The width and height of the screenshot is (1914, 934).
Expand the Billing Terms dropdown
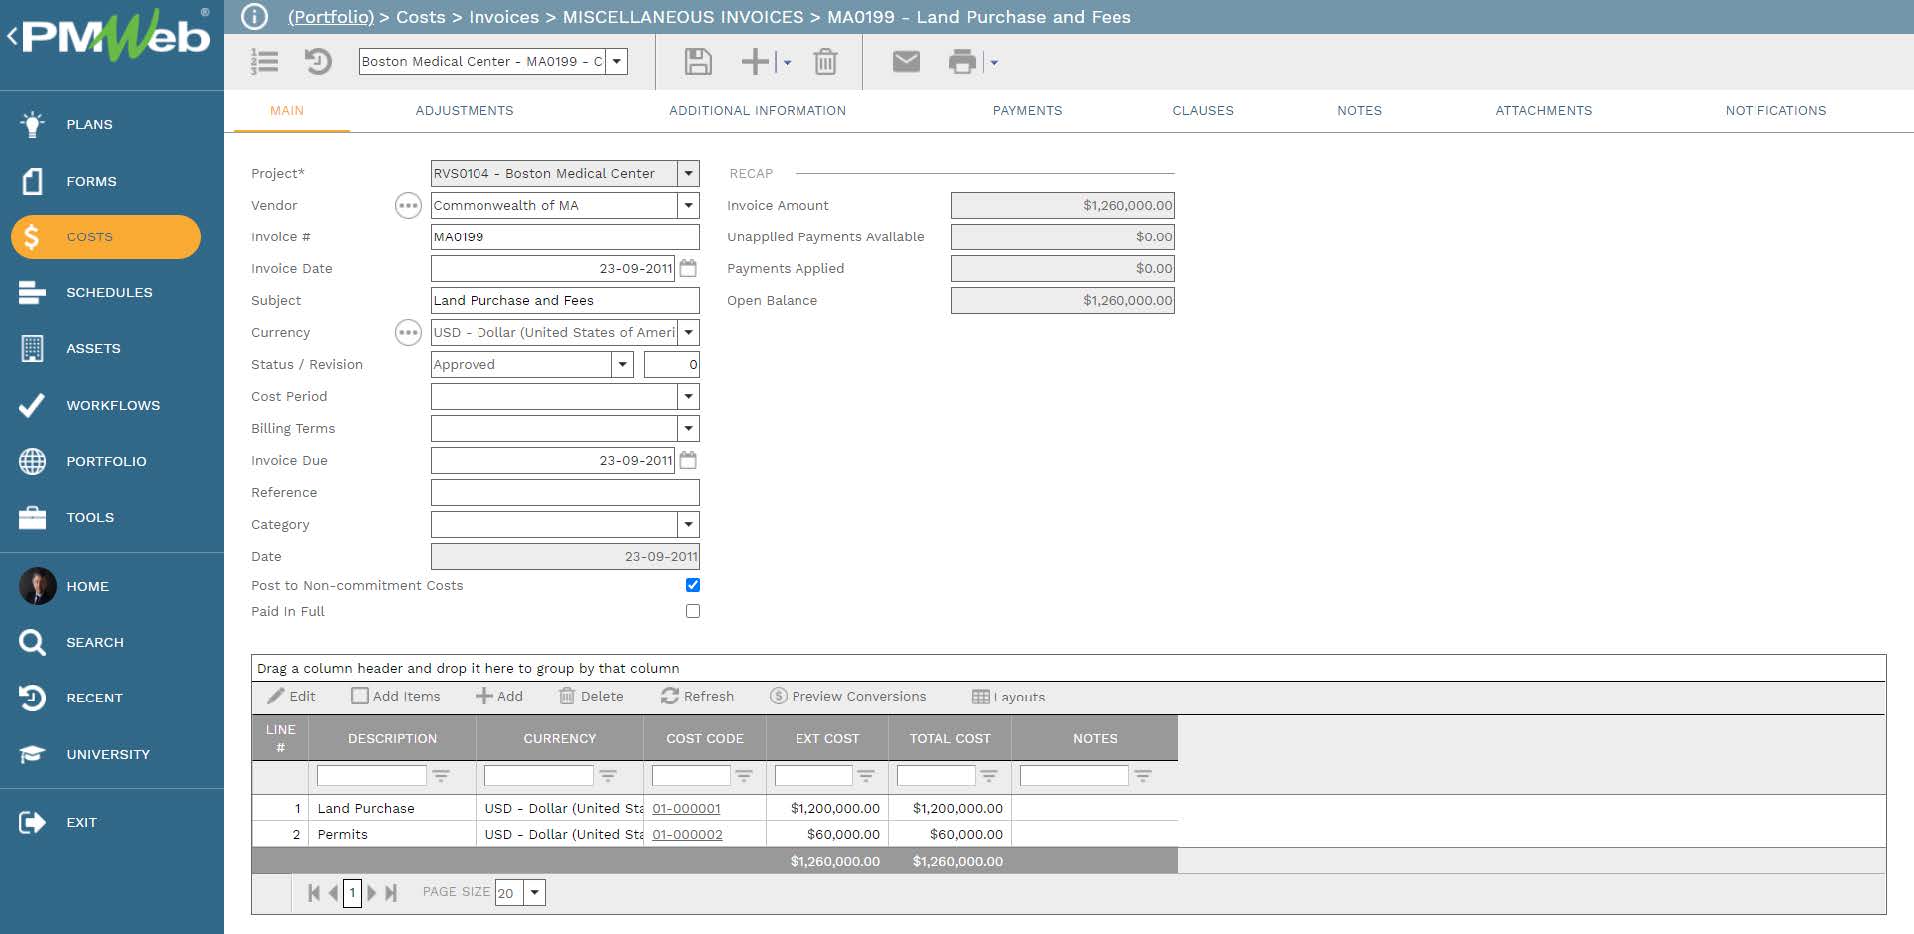[688, 428]
